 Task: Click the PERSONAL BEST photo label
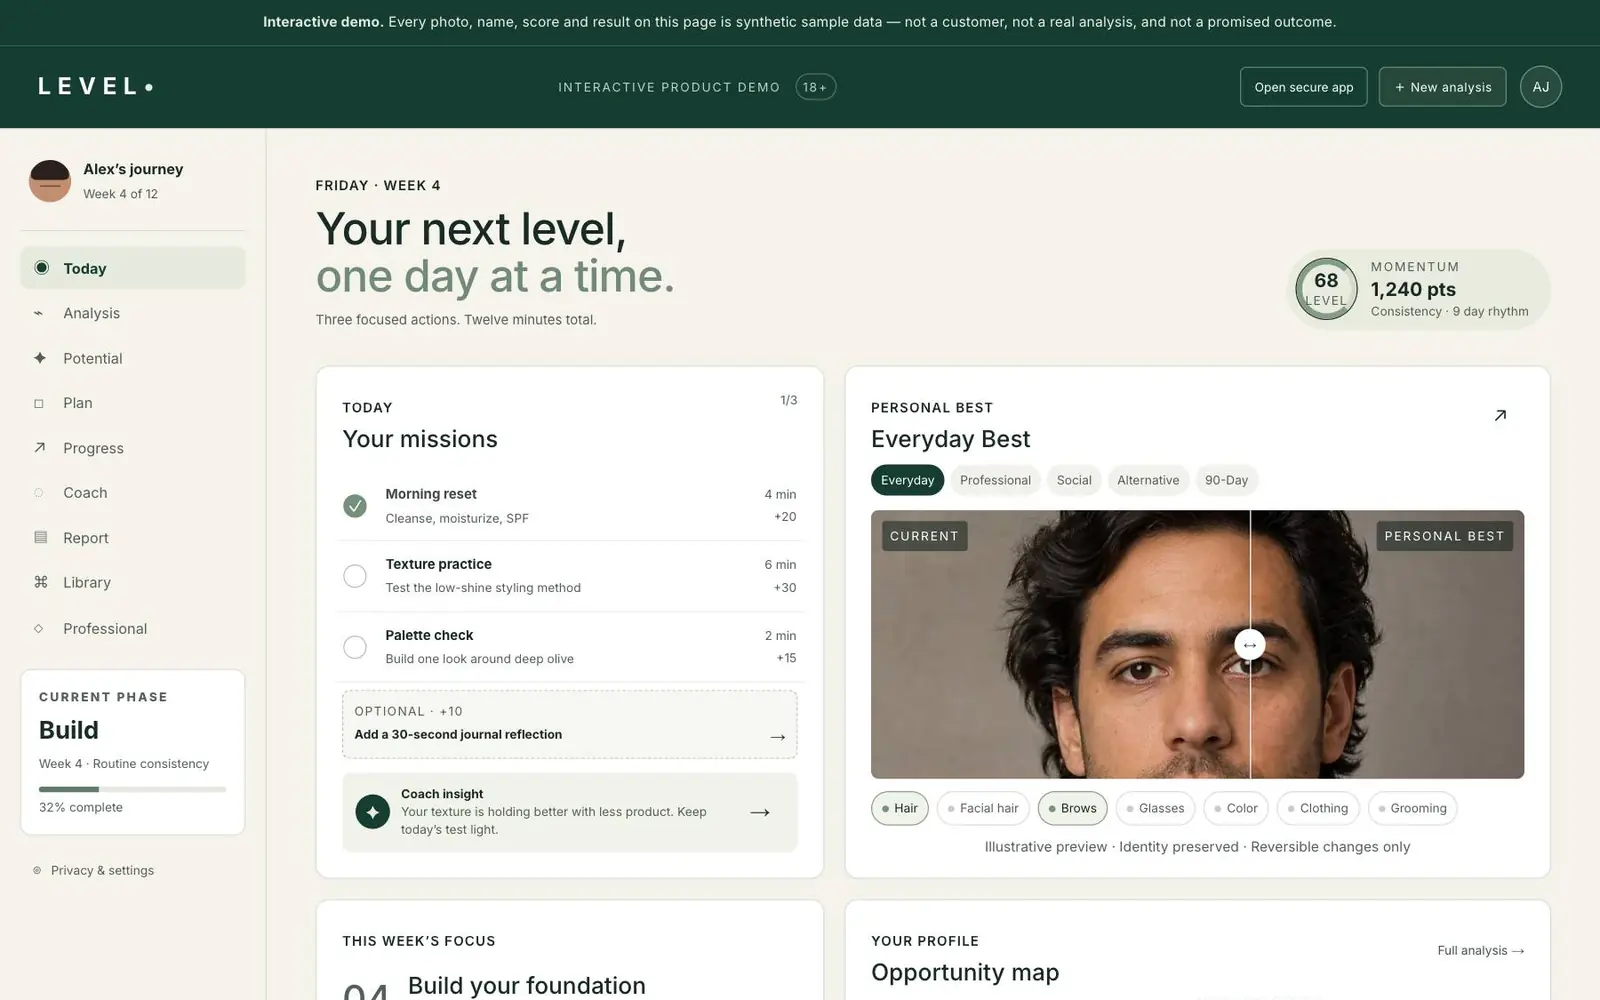tap(1444, 536)
